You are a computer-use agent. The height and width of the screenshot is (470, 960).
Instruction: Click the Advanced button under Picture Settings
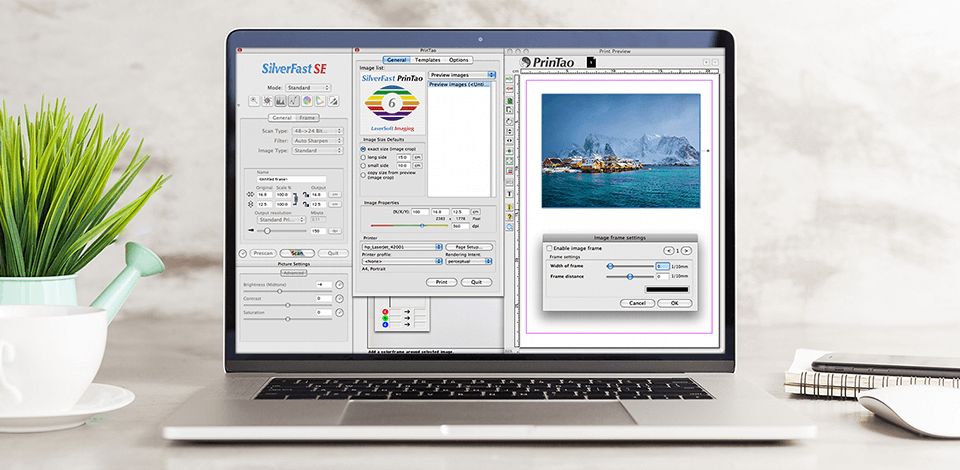pos(293,273)
